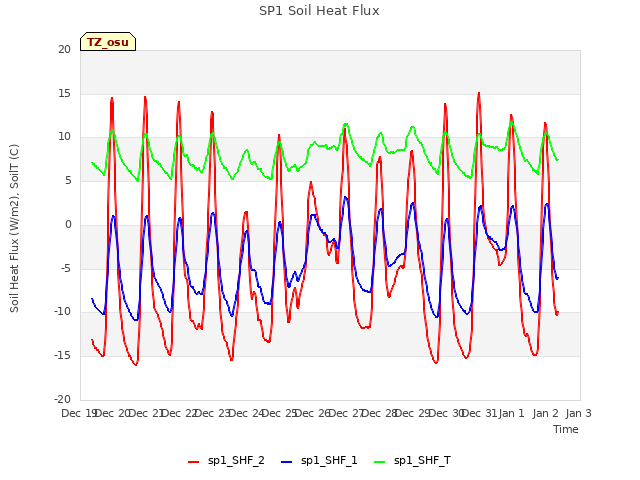Toggle the sp1_SHF_2 legend entry
640x480 pixels.
(x=226, y=461)
